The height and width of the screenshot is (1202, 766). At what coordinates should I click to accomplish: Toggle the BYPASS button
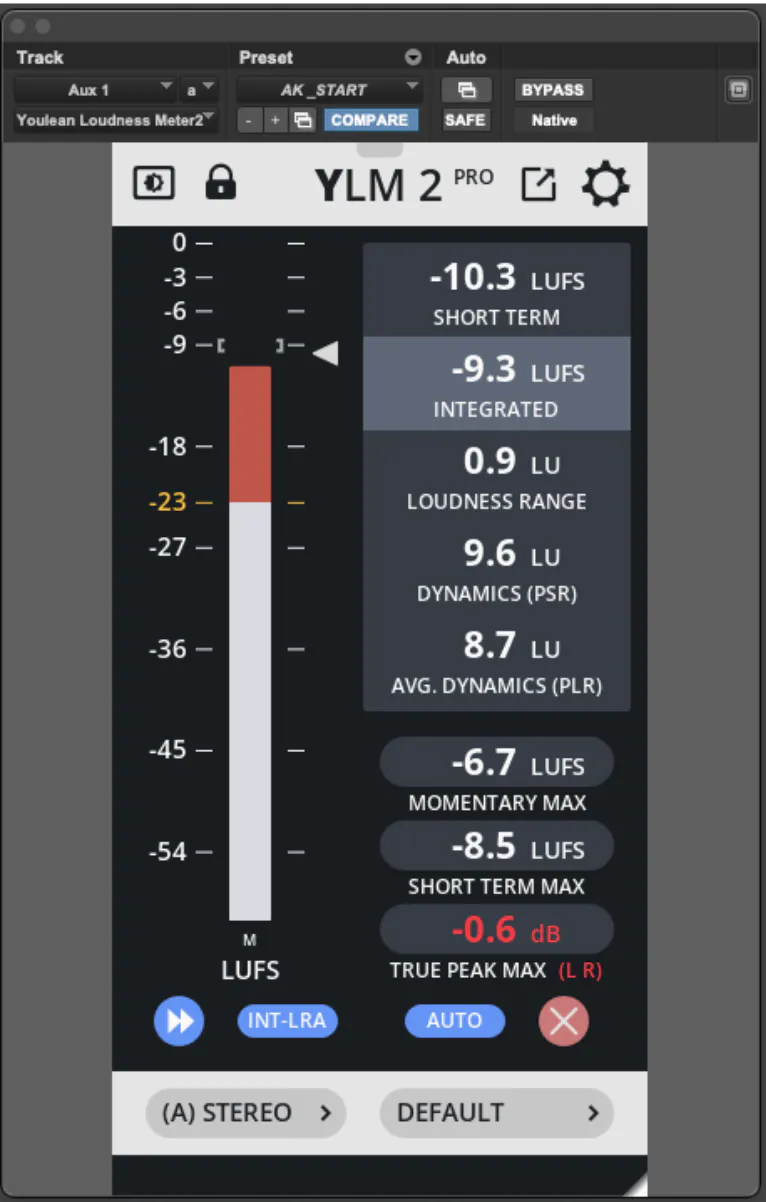click(553, 90)
